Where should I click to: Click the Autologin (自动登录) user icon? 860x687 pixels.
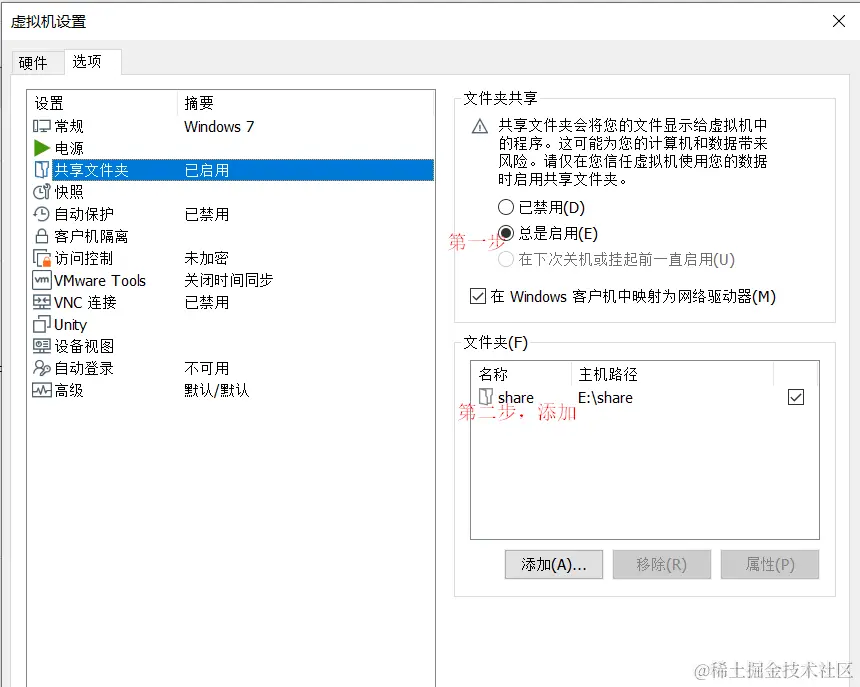coord(42,368)
